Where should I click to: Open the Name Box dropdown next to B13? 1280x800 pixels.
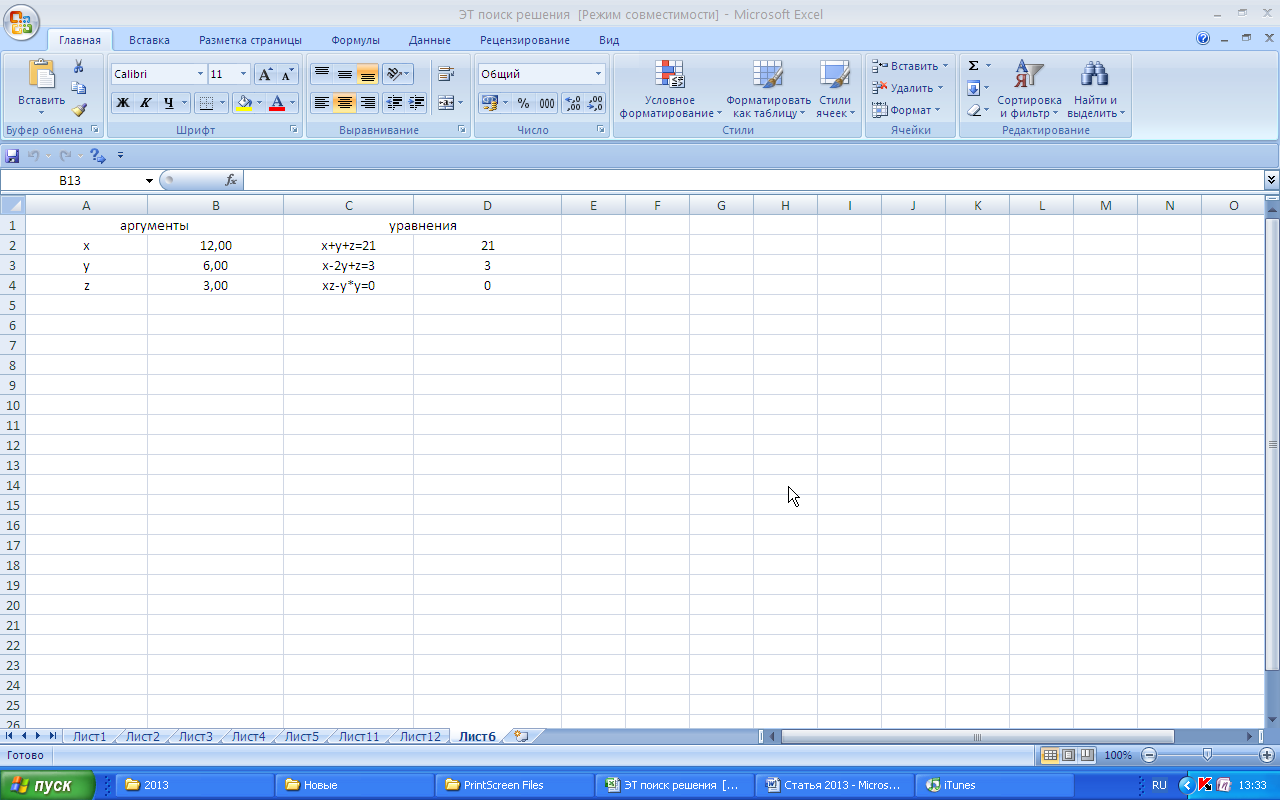[x=150, y=181]
